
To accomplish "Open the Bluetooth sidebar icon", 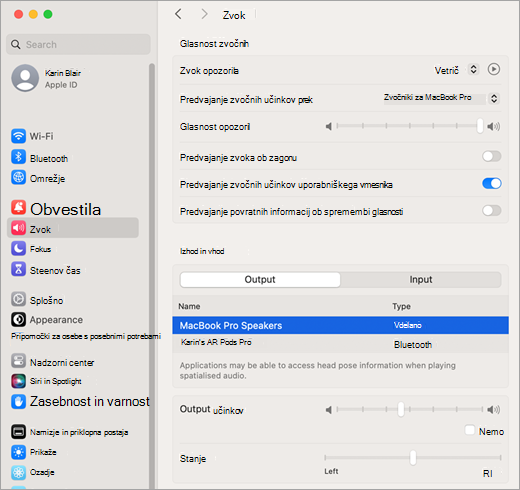I will click(x=18, y=157).
